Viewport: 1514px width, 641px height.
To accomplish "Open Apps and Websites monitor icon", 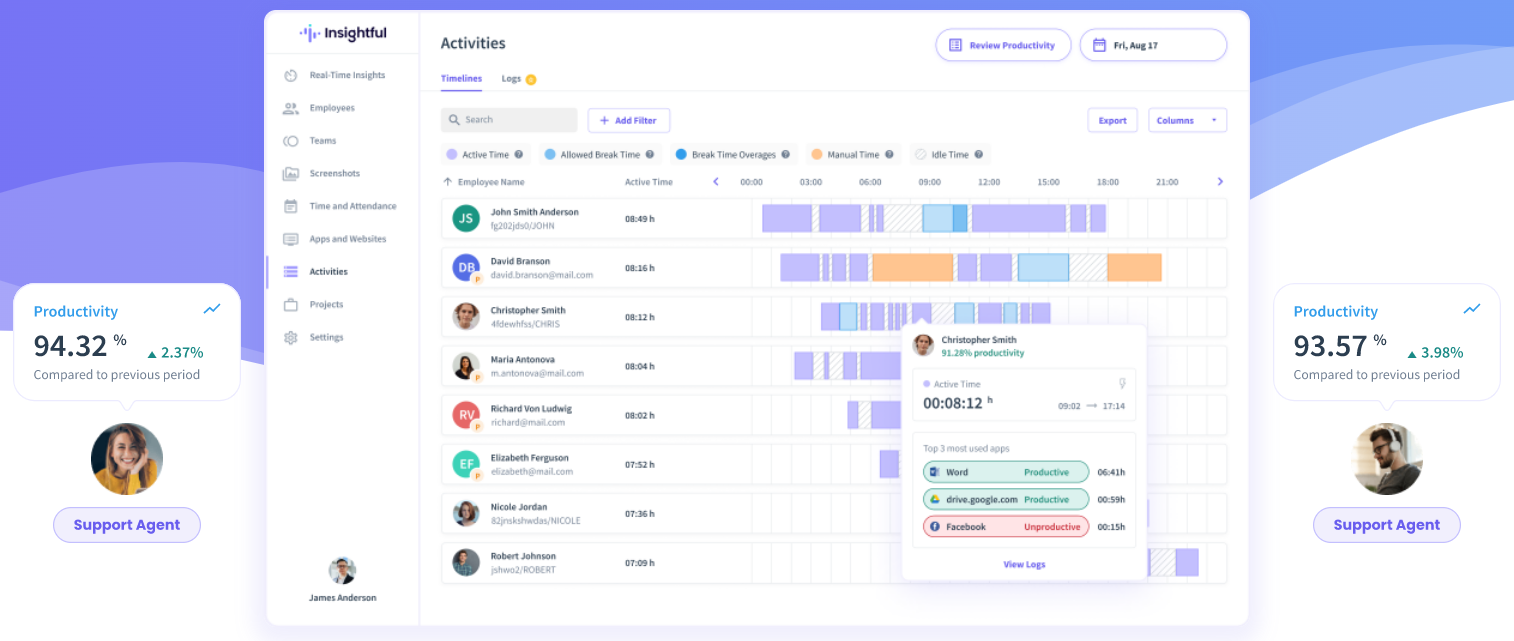I will point(291,239).
